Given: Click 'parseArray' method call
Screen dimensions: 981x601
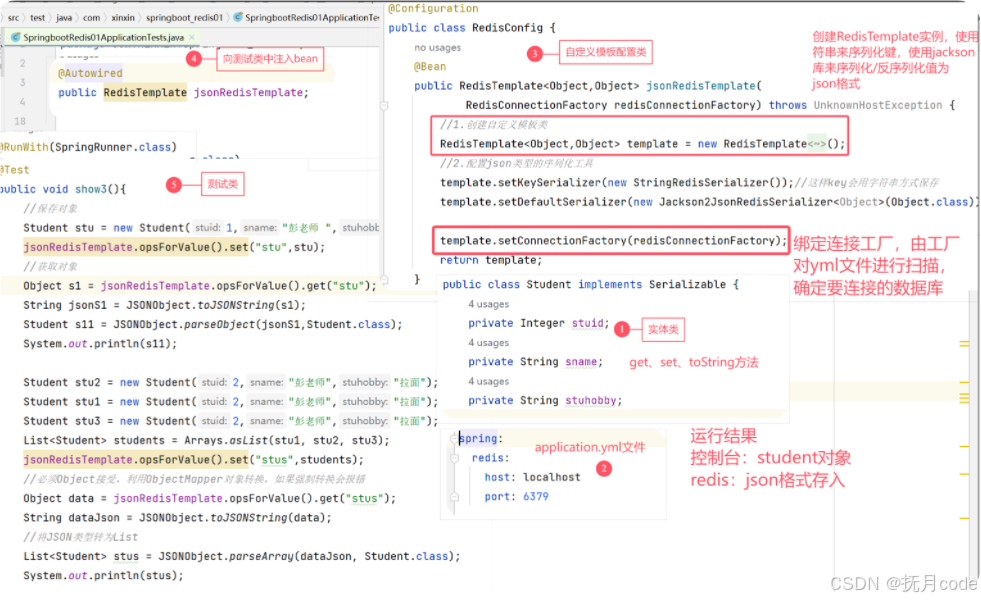Looking at the screenshot, I should (x=261, y=557).
